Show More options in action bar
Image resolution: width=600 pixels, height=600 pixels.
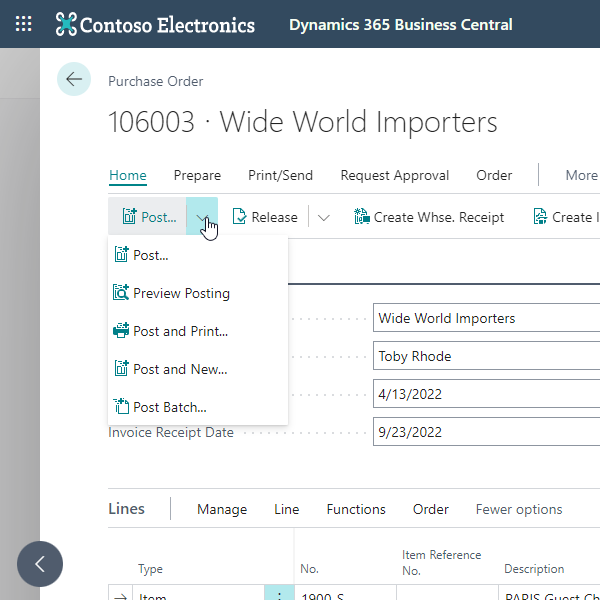coord(582,175)
